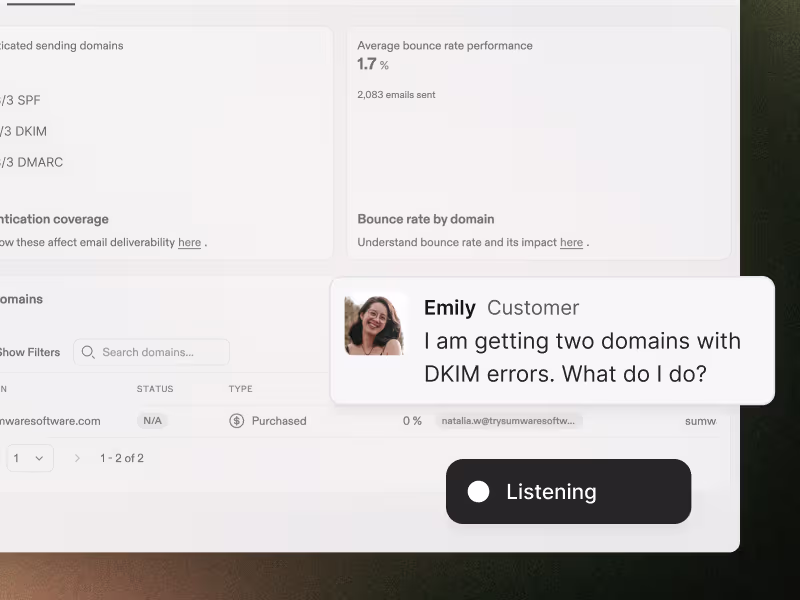The image size is (800, 600).
Task: Click the 'Purchased' type label
Action: pos(279,421)
